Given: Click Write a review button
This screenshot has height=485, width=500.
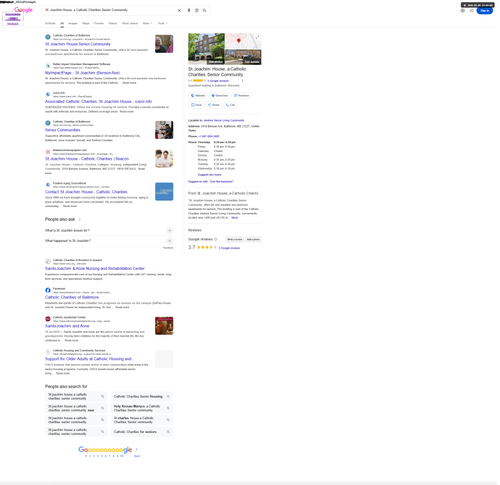Looking at the screenshot, I should [234, 239].
